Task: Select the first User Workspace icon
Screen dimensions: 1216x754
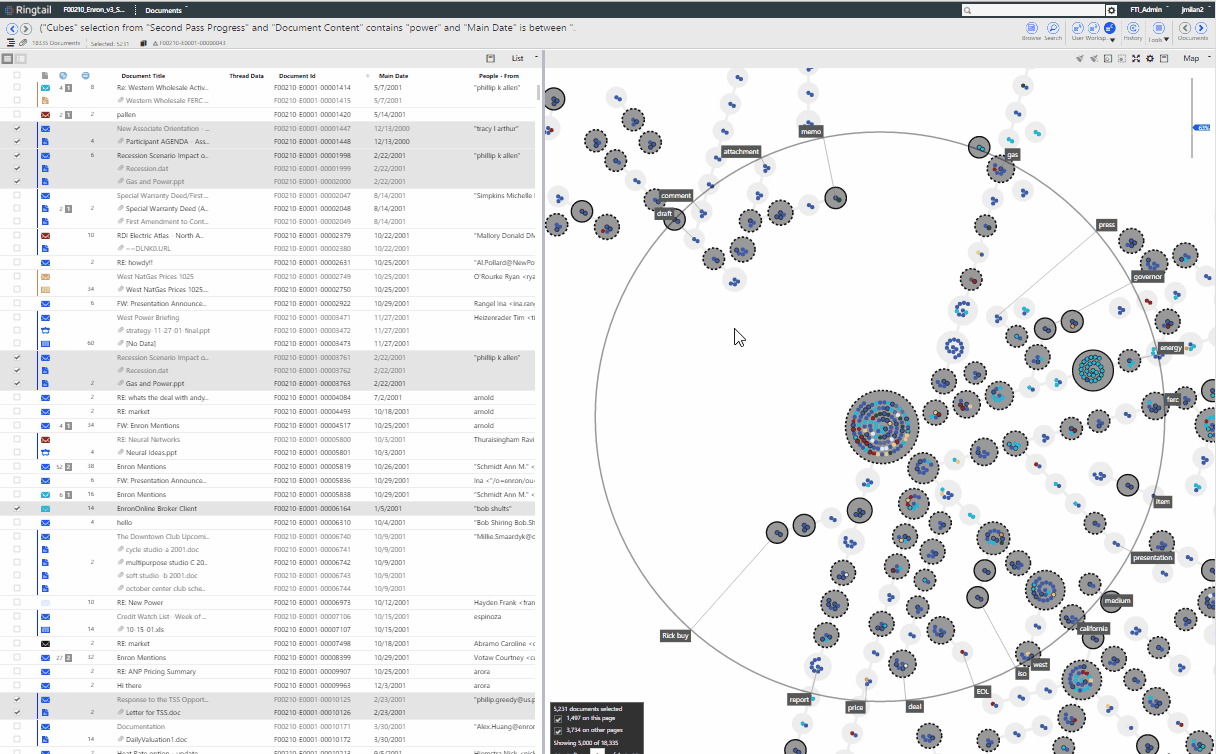Action: (x=1079, y=28)
